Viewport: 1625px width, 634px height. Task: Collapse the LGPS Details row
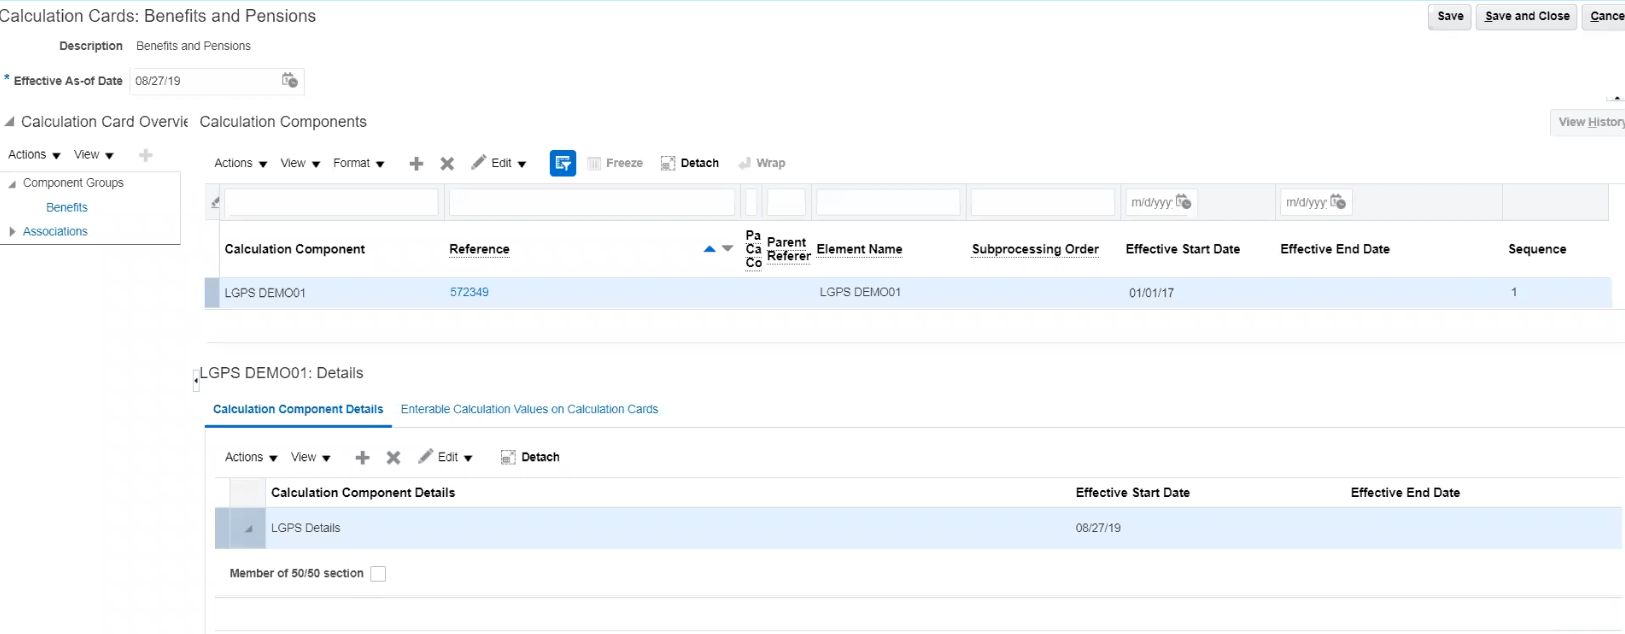(x=248, y=528)
